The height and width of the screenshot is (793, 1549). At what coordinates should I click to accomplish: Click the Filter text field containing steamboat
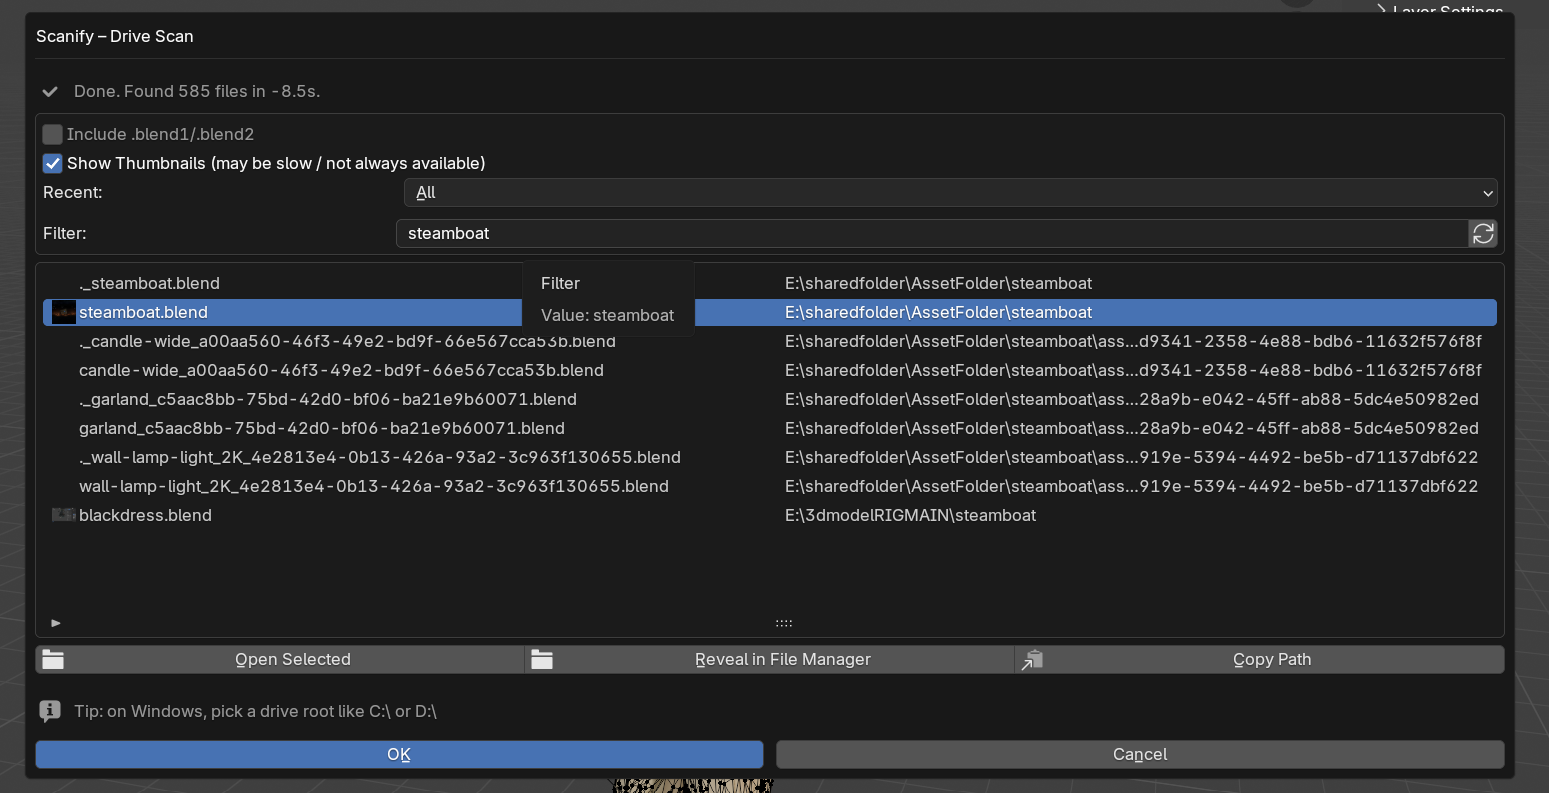tap(932, 233)
